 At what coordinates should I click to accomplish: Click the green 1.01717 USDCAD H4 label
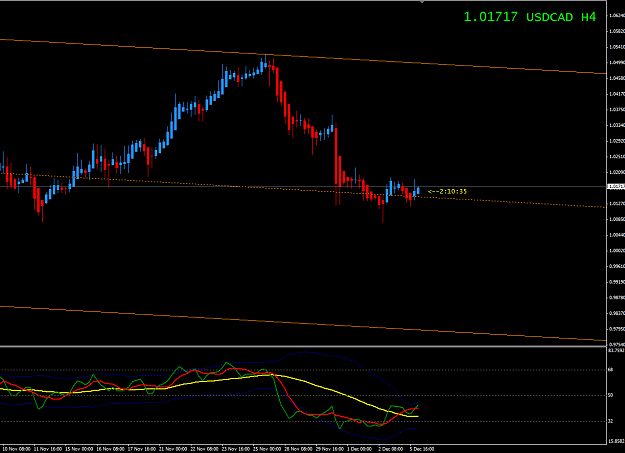click(x=530, y=17)
